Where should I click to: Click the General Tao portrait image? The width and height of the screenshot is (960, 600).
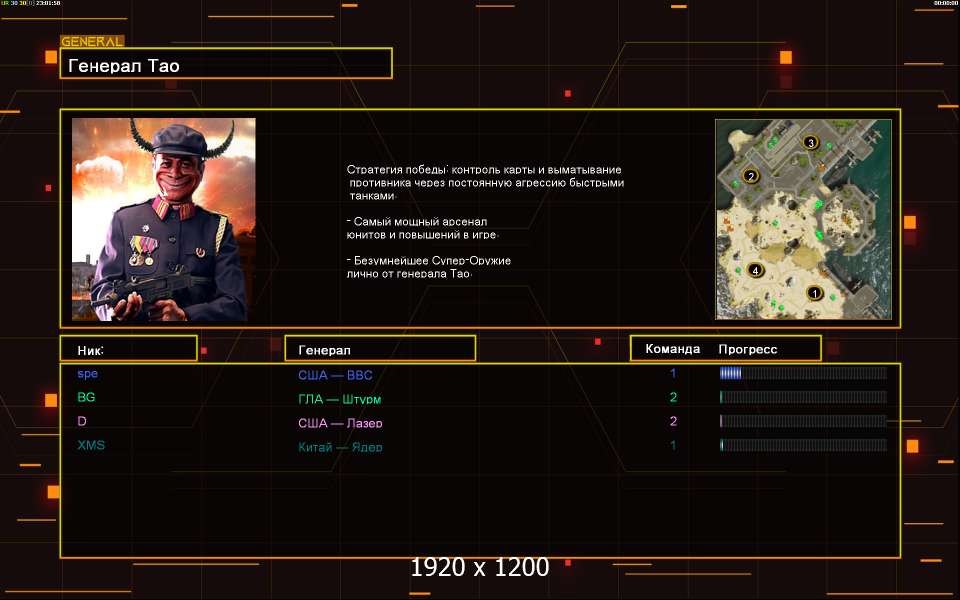pyautogui.click(x=163, y=219)
